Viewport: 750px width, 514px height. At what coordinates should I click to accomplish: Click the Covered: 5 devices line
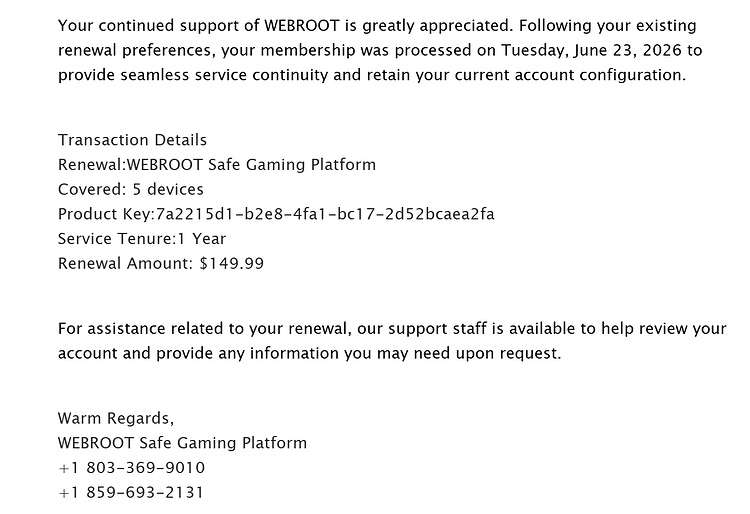tap(131, 189)
